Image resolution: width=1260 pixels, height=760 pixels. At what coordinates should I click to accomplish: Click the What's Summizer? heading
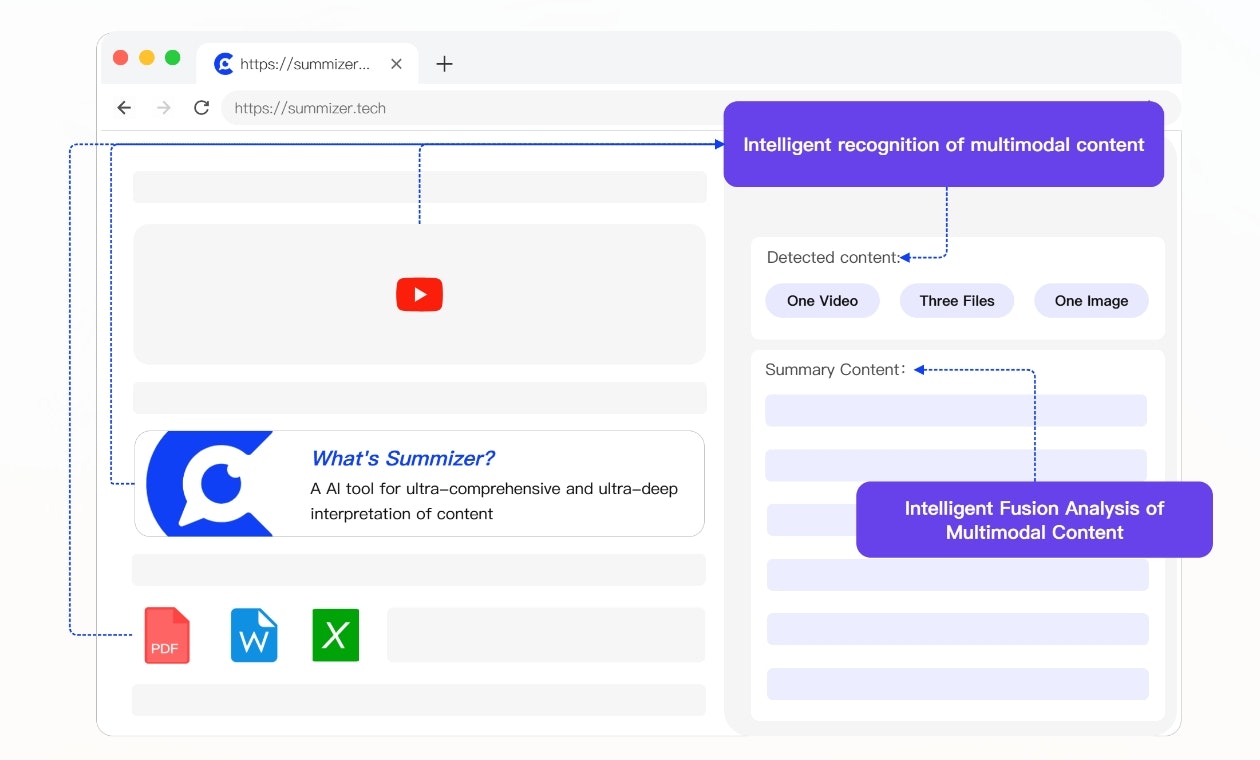point(403,458)
